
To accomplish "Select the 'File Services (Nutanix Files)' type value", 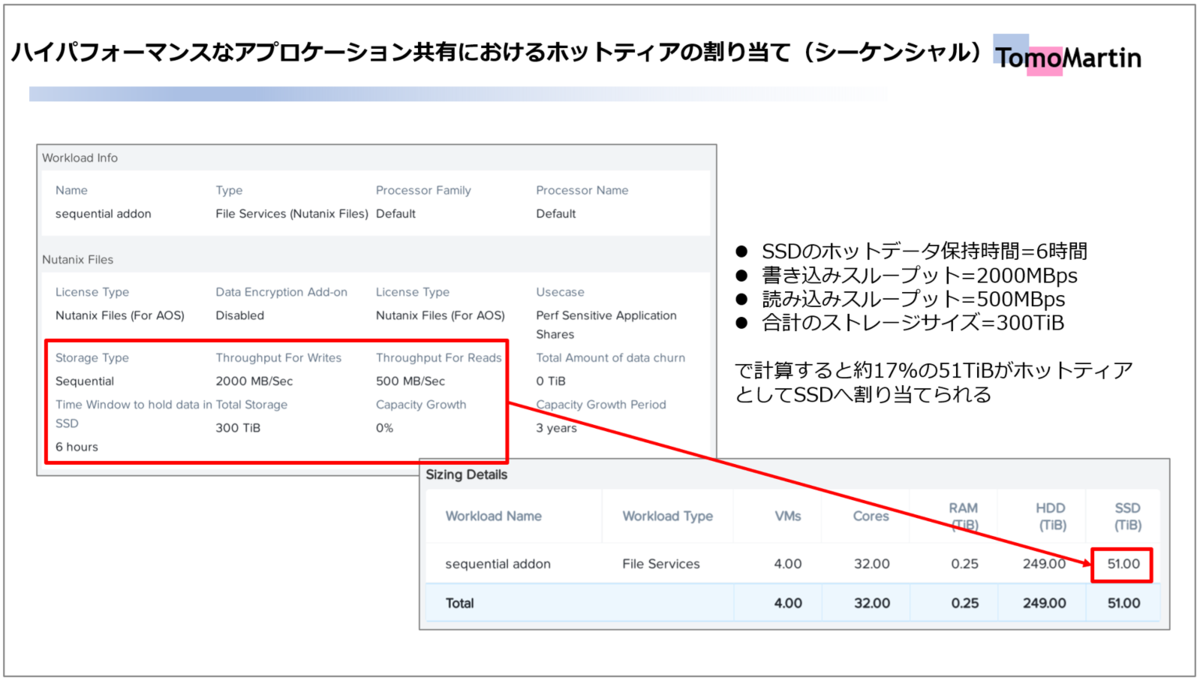I will coord(292,213).
